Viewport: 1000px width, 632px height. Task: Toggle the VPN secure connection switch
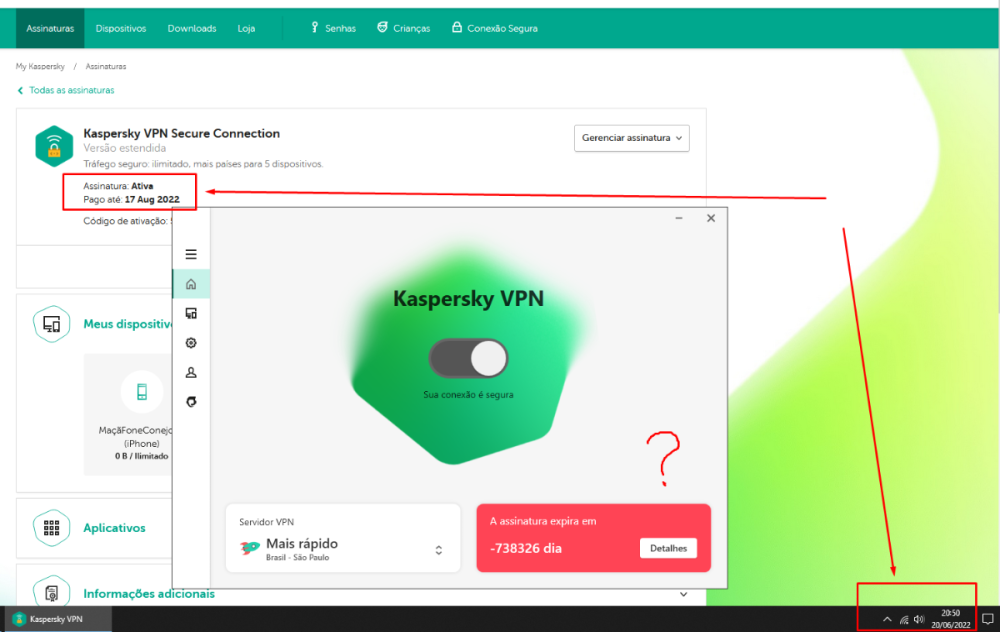tap(468, 358)
